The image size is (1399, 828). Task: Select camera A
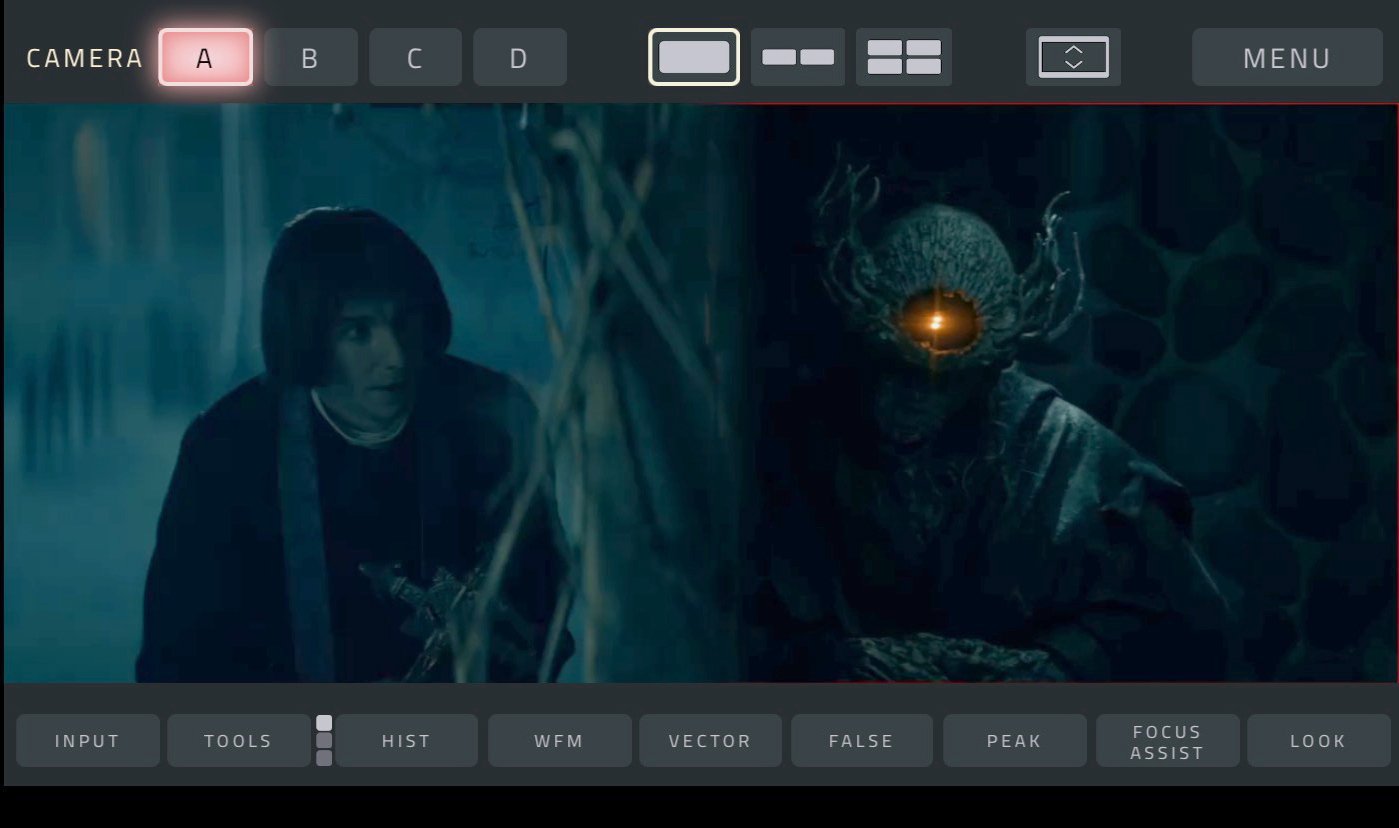tap(205, 57)
